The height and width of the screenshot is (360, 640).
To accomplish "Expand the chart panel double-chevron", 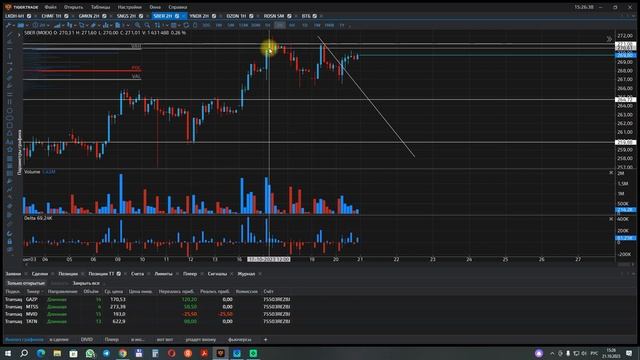I will click(x=609, y=39).
